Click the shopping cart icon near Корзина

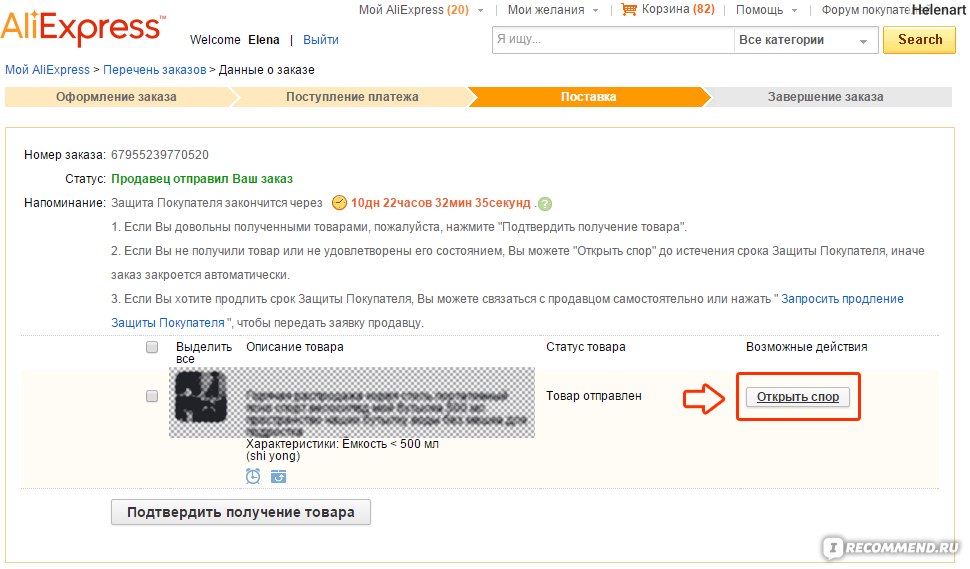tap(628, 10)
